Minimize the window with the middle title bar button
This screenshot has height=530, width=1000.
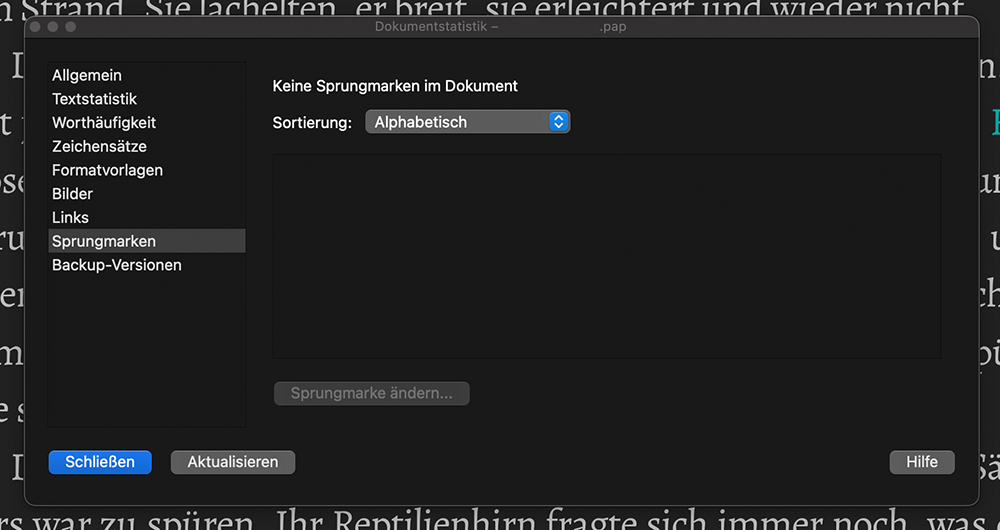coord(54,26)
